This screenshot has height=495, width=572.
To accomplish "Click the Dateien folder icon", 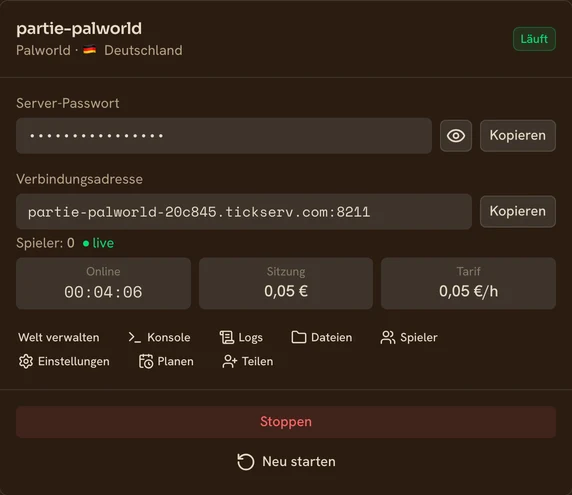I will pyautogui.click(x=299, y=337).
